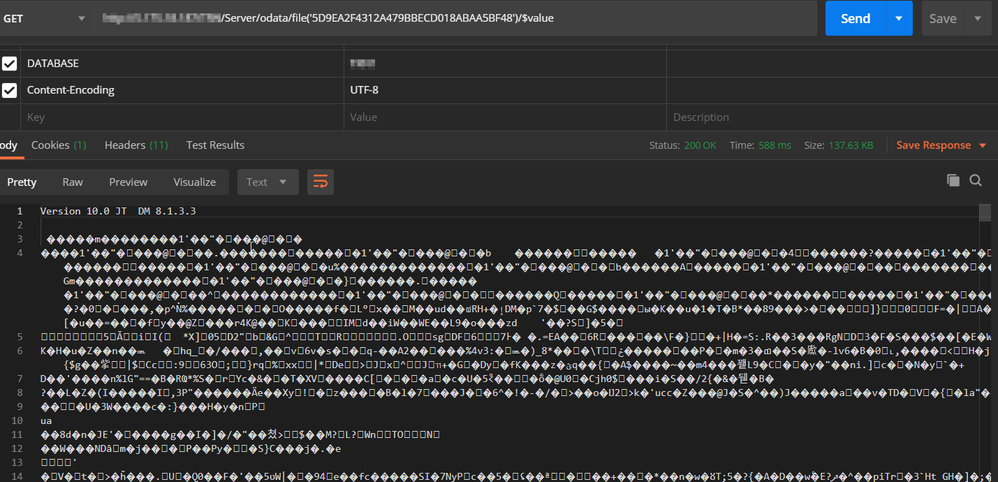Click the wrap lines icon

point(320,182)
